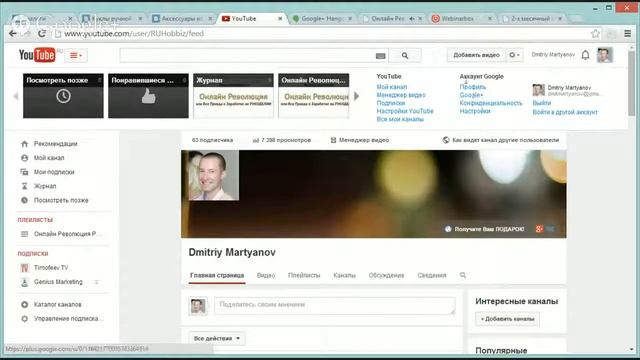
Task: Open the Посмотреть позже playlist tile
Action: pyautogui.click(x=63, y=96)
